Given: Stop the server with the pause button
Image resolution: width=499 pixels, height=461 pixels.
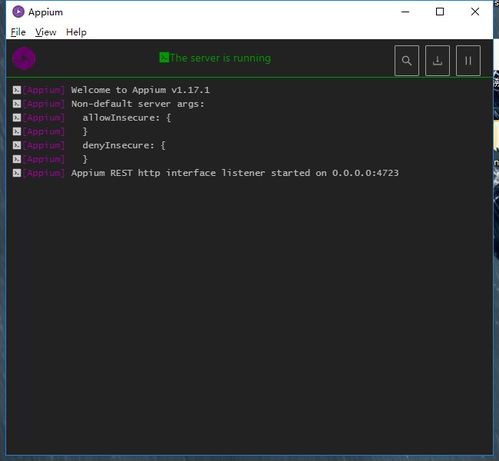Looking at the screenshot, I should click(x=468, y=61).
